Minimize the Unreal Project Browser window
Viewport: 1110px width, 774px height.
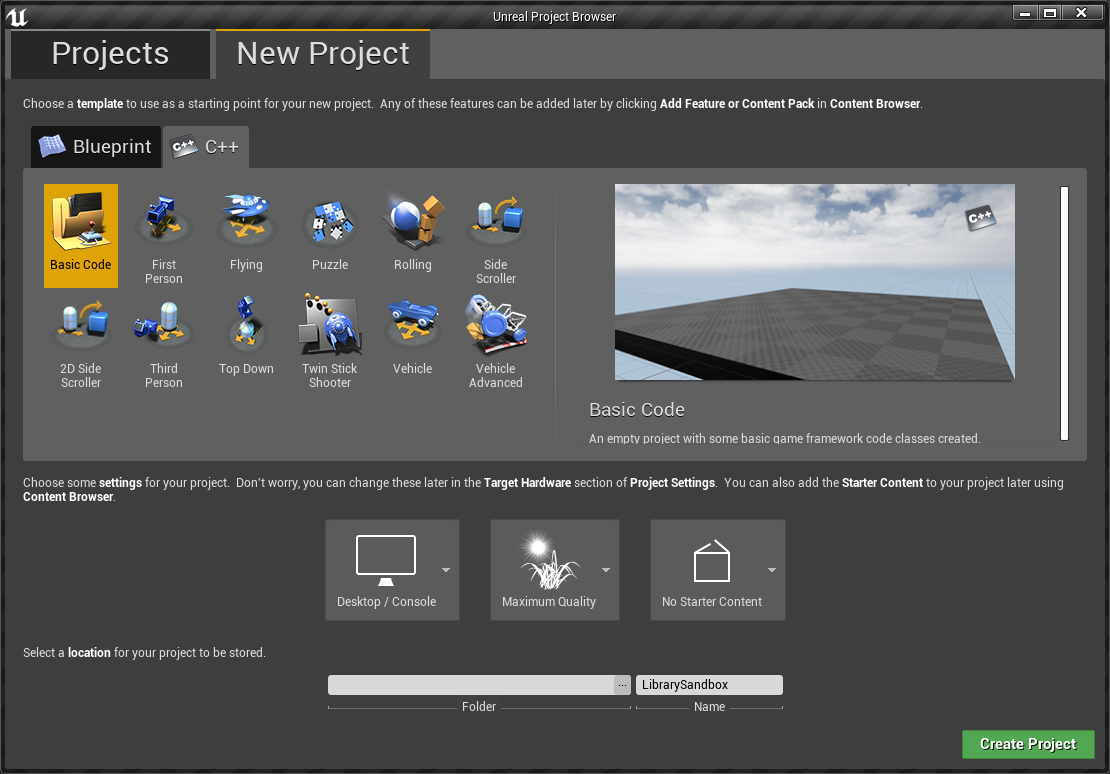click(1025, 13)
